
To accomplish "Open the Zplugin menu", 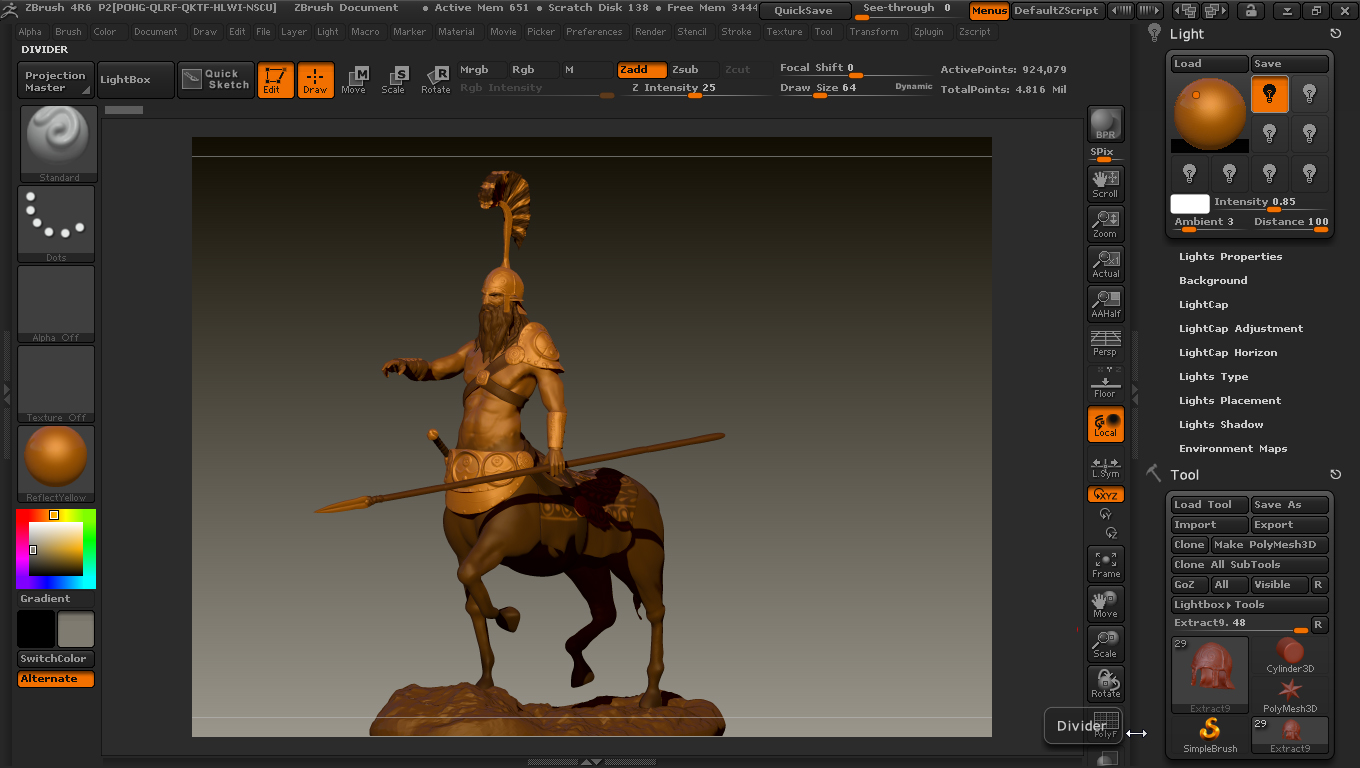I will tap(928, 32).
